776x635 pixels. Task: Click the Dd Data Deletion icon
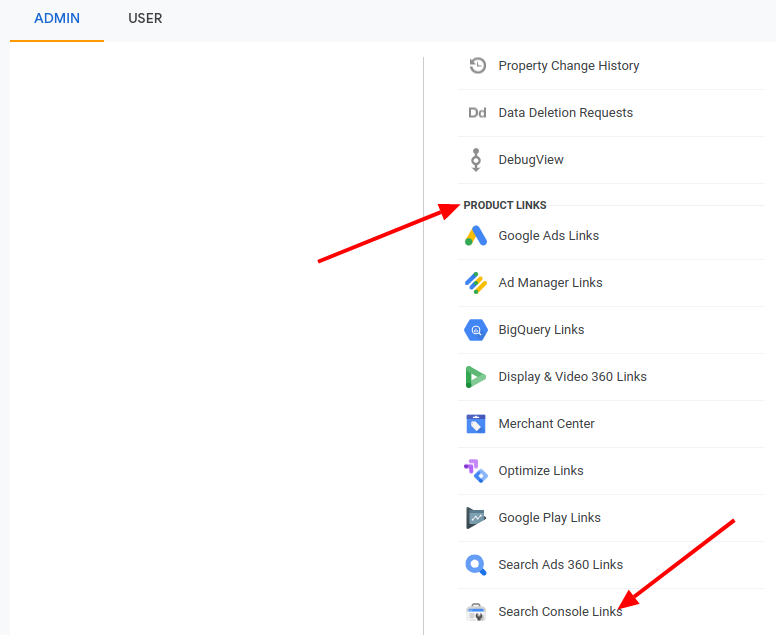click(477, 113)
